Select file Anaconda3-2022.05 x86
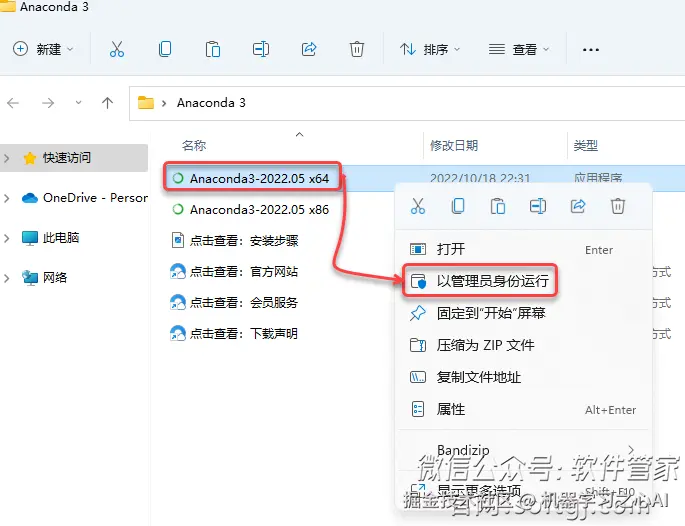685x526 pixels. [251, 209]
